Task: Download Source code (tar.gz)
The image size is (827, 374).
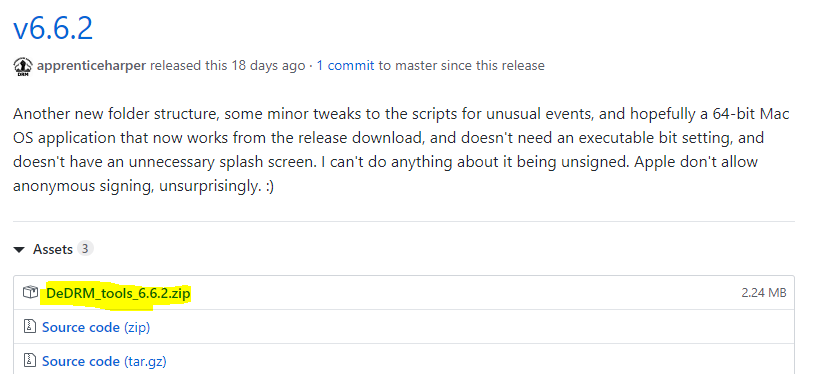Action: click(x=104, y=361)
